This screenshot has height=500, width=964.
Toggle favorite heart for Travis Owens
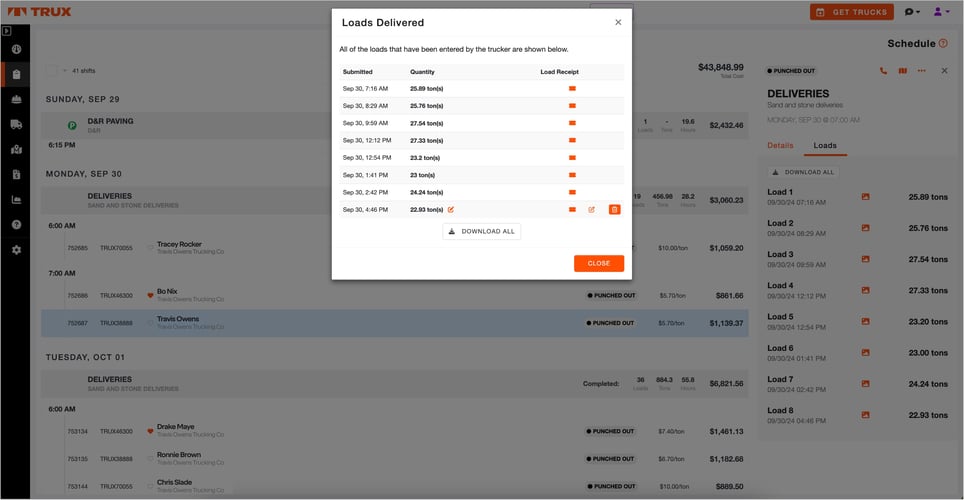[150, 323]
